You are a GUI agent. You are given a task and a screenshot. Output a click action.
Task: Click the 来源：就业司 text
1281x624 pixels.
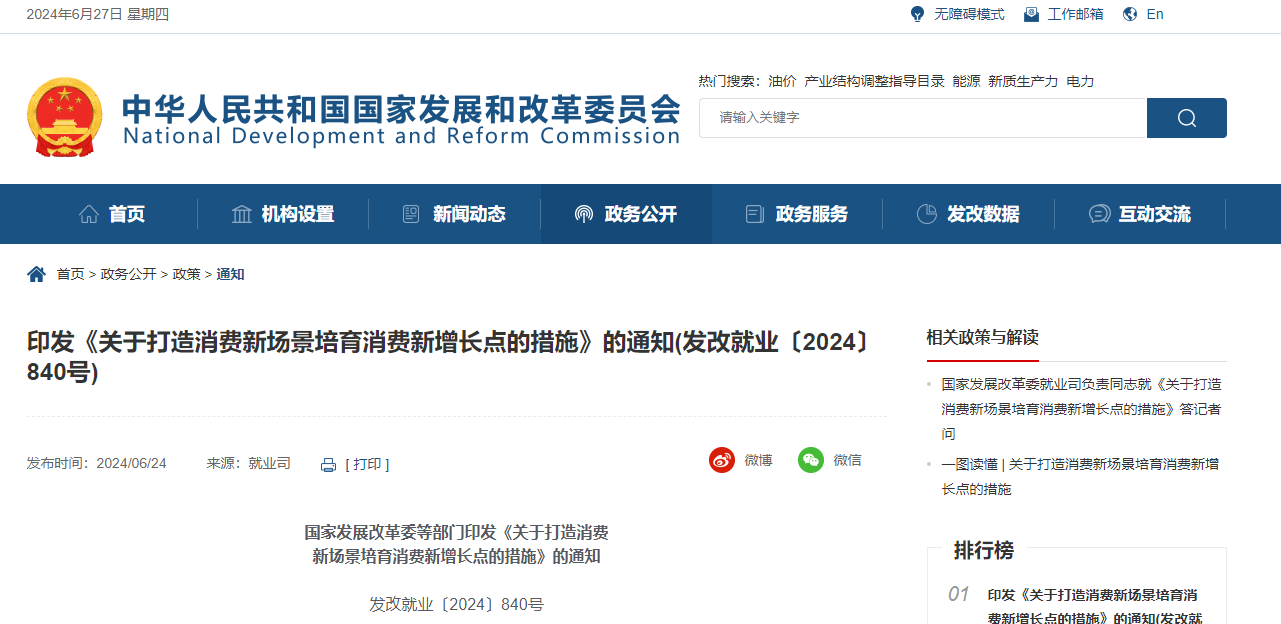248,463
